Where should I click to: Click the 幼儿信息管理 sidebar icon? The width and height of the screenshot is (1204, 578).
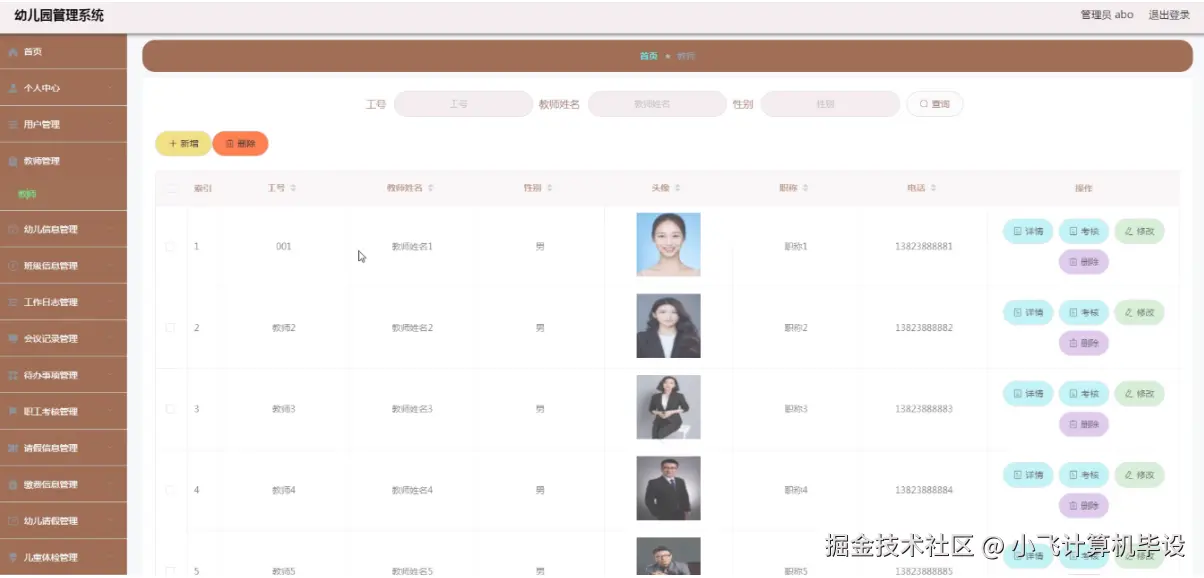pos(10,228)
